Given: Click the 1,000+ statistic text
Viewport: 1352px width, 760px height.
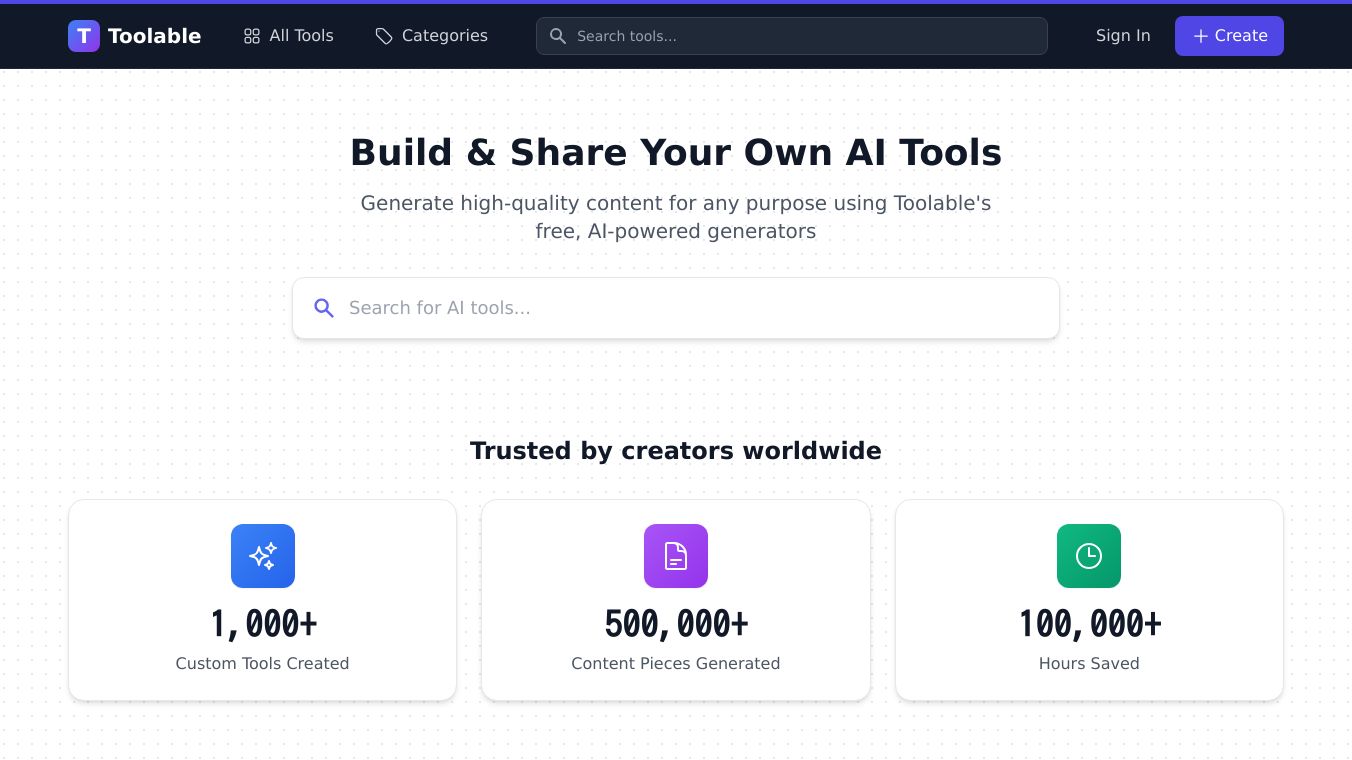Looking at the screenshot, I should point(263,624).
